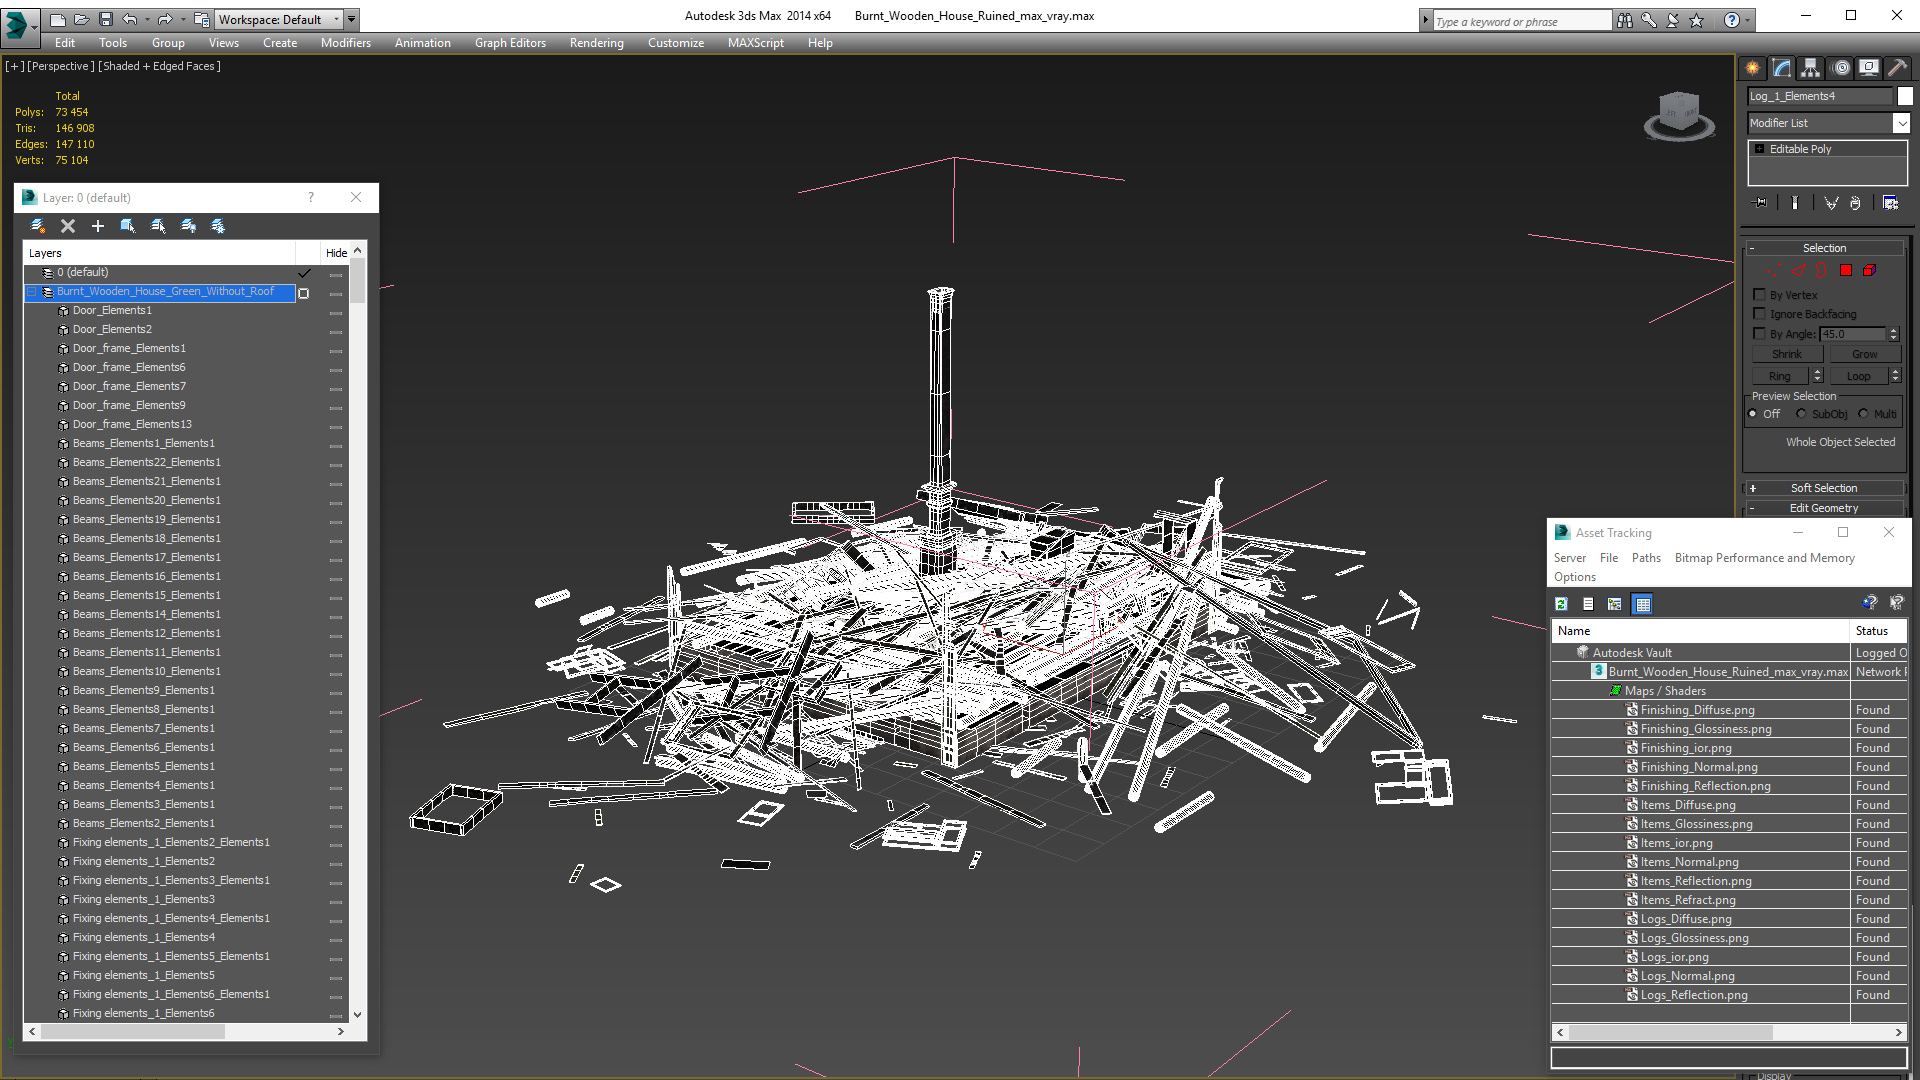This screenshot has width=1920, height=1080.
Task: Expand the Editable Poly modifier plus sign
Action: 1760,149
